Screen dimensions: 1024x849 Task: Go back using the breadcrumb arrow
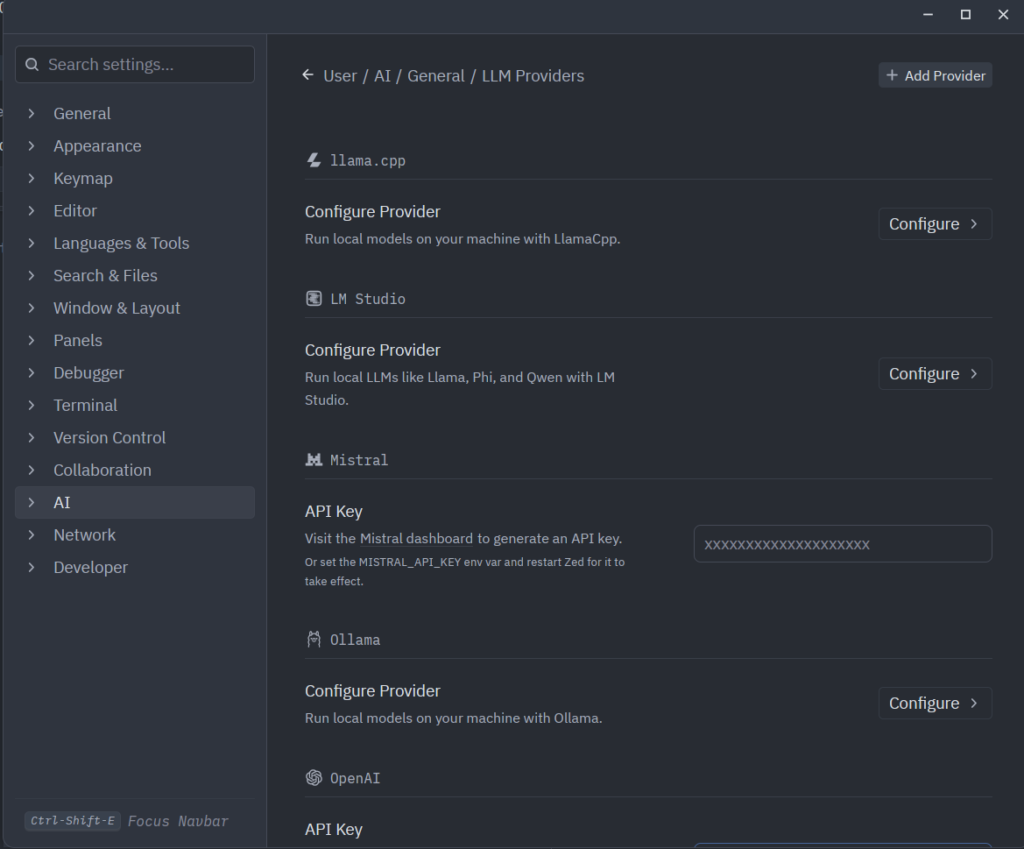[x=308, y=75]
